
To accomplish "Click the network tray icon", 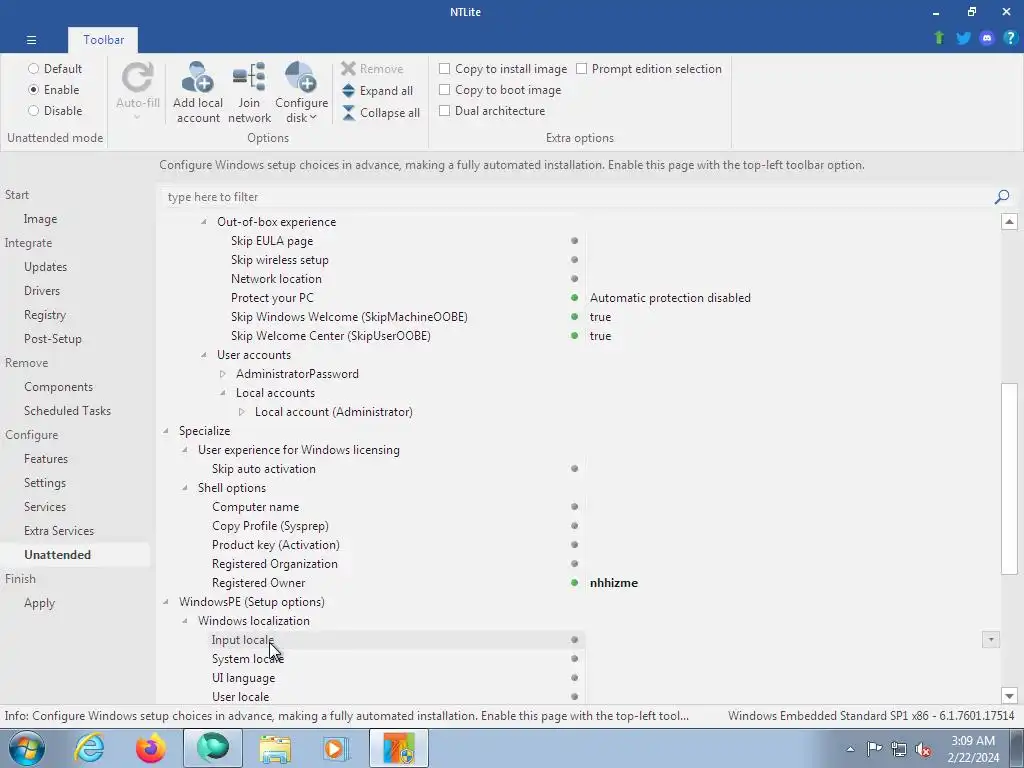I will [899, 749].
